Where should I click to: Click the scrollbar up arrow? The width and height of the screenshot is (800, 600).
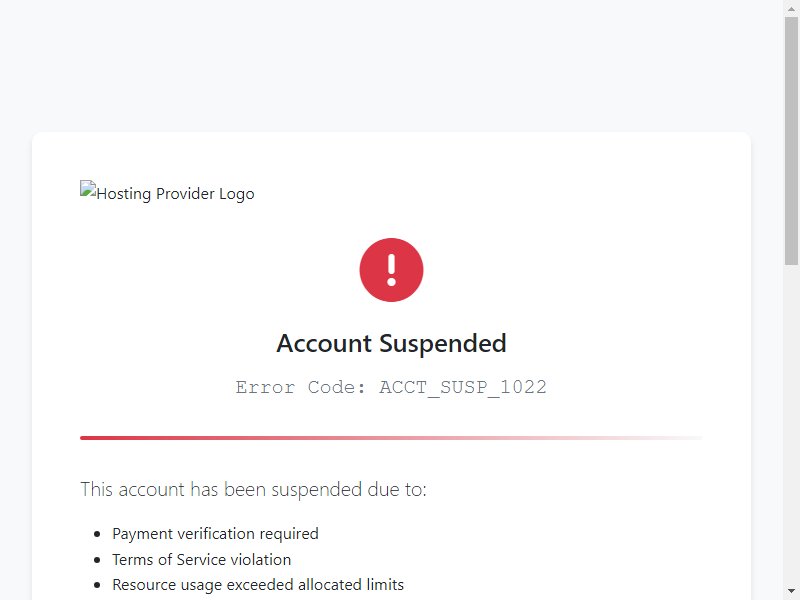[x=791, y=8]
